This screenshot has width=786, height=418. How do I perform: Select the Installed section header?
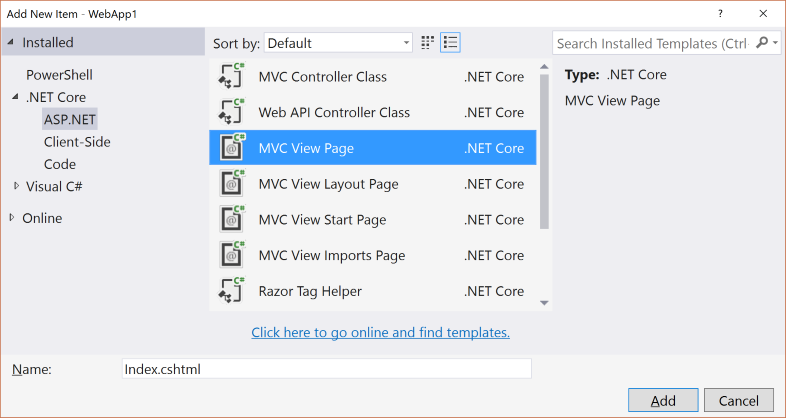point(103,42)
